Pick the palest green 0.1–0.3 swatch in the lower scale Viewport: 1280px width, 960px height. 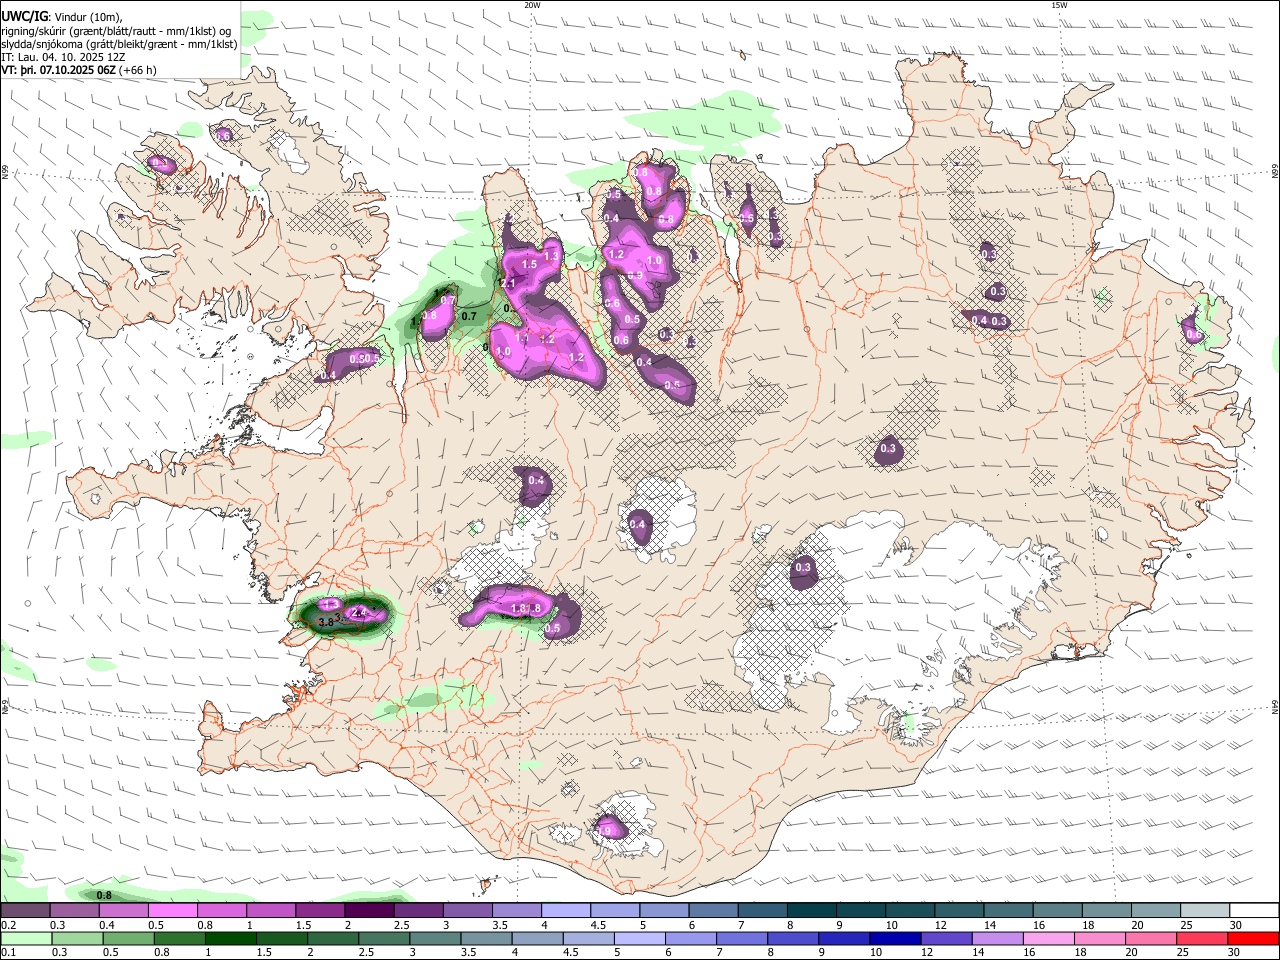click(x=26, y=938)
